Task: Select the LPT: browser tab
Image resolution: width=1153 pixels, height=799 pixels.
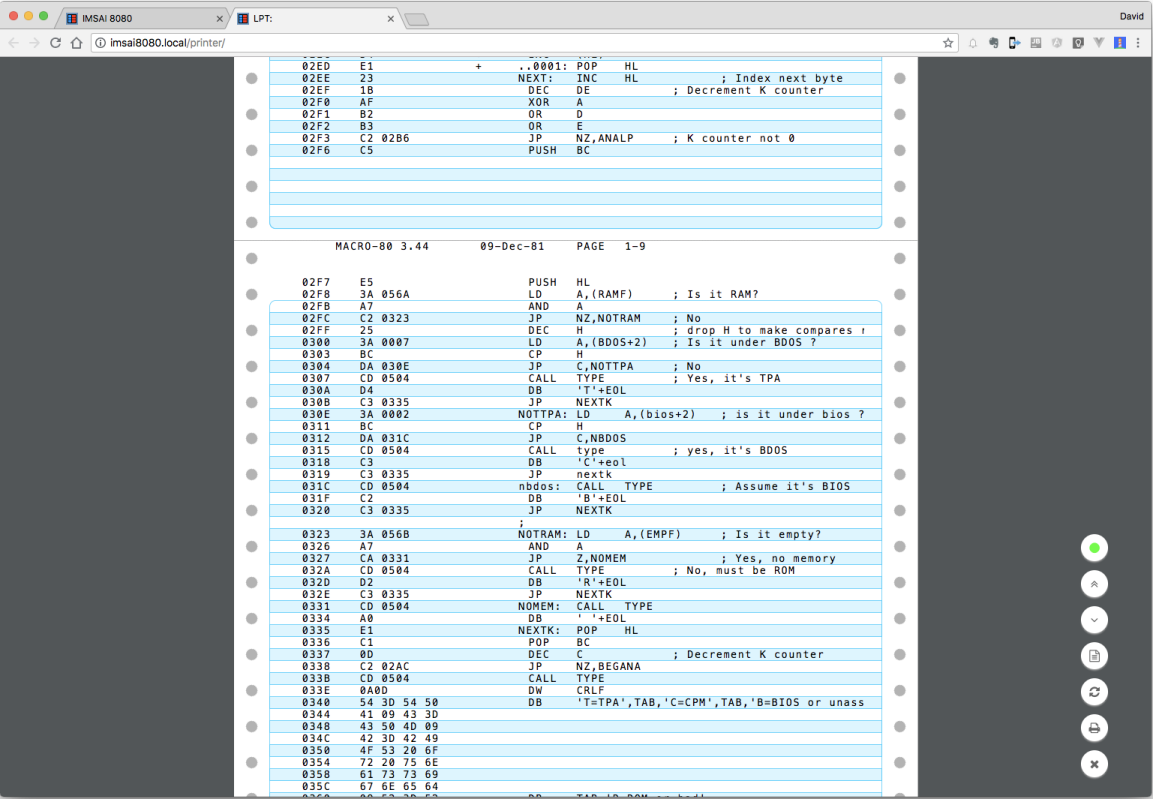Action: tap(310, 18)
